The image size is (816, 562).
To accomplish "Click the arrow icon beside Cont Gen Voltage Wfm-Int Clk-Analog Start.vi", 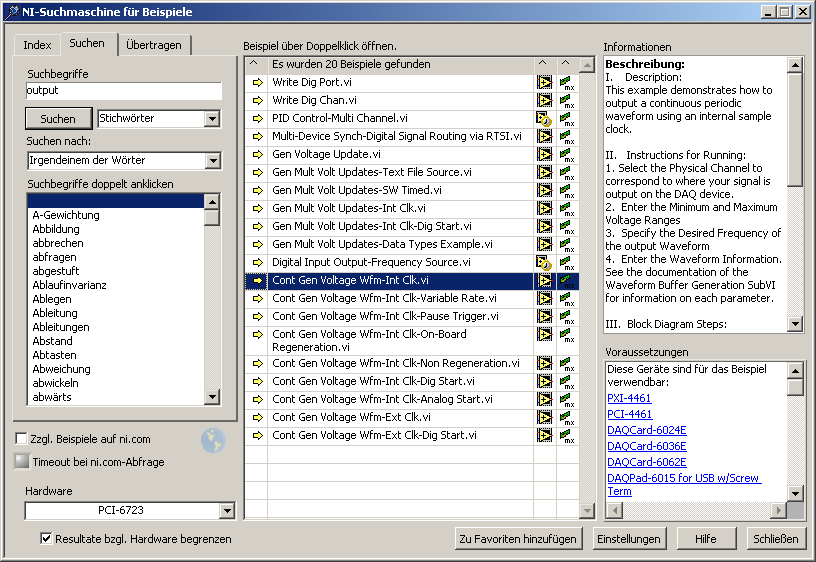I will pyautogui.click(x=257, y=400).
